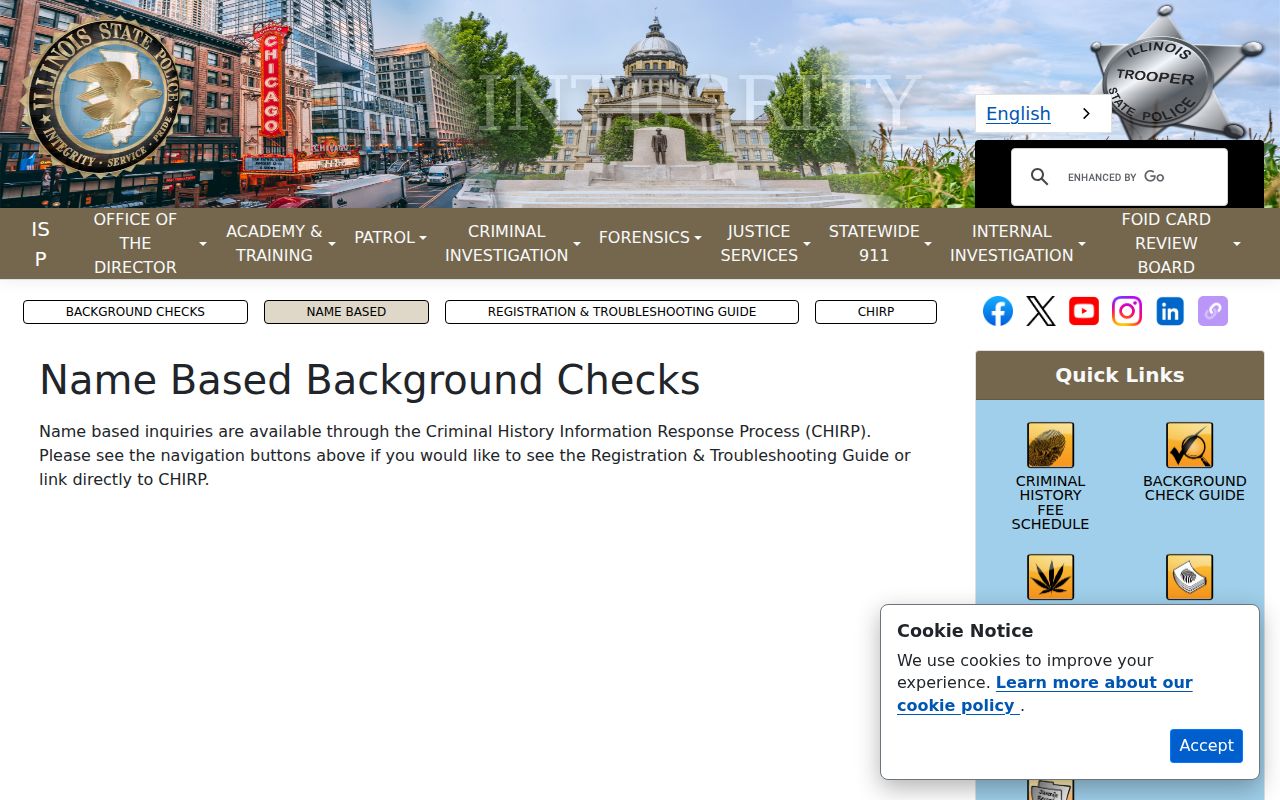This screenshot has height=800, width=1280.
Task: Open the English language selector
Action: [1042, 114]
